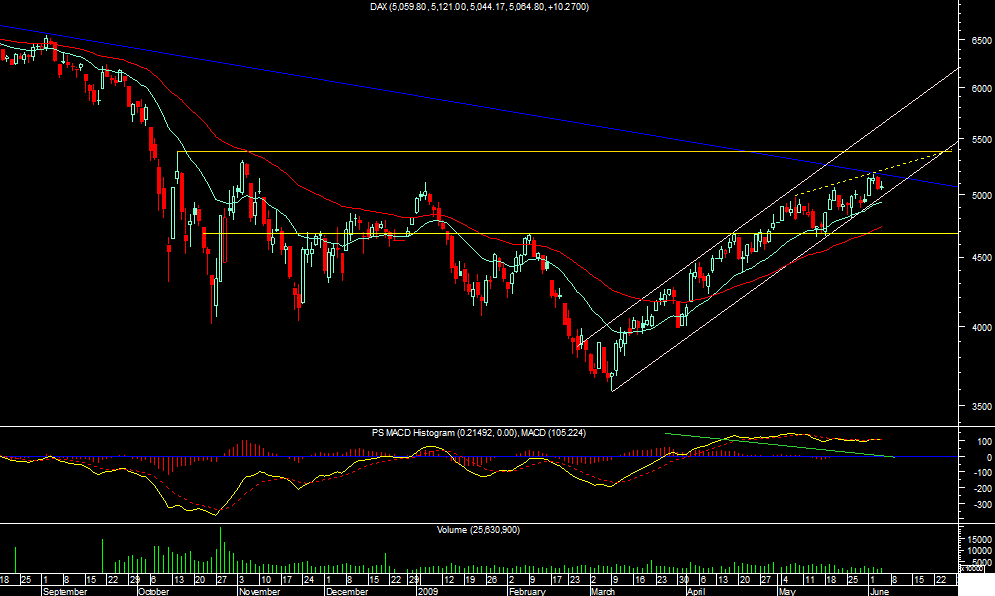
Task: Click the DAX chart title with OHLC values
Action: coord(479,7)
